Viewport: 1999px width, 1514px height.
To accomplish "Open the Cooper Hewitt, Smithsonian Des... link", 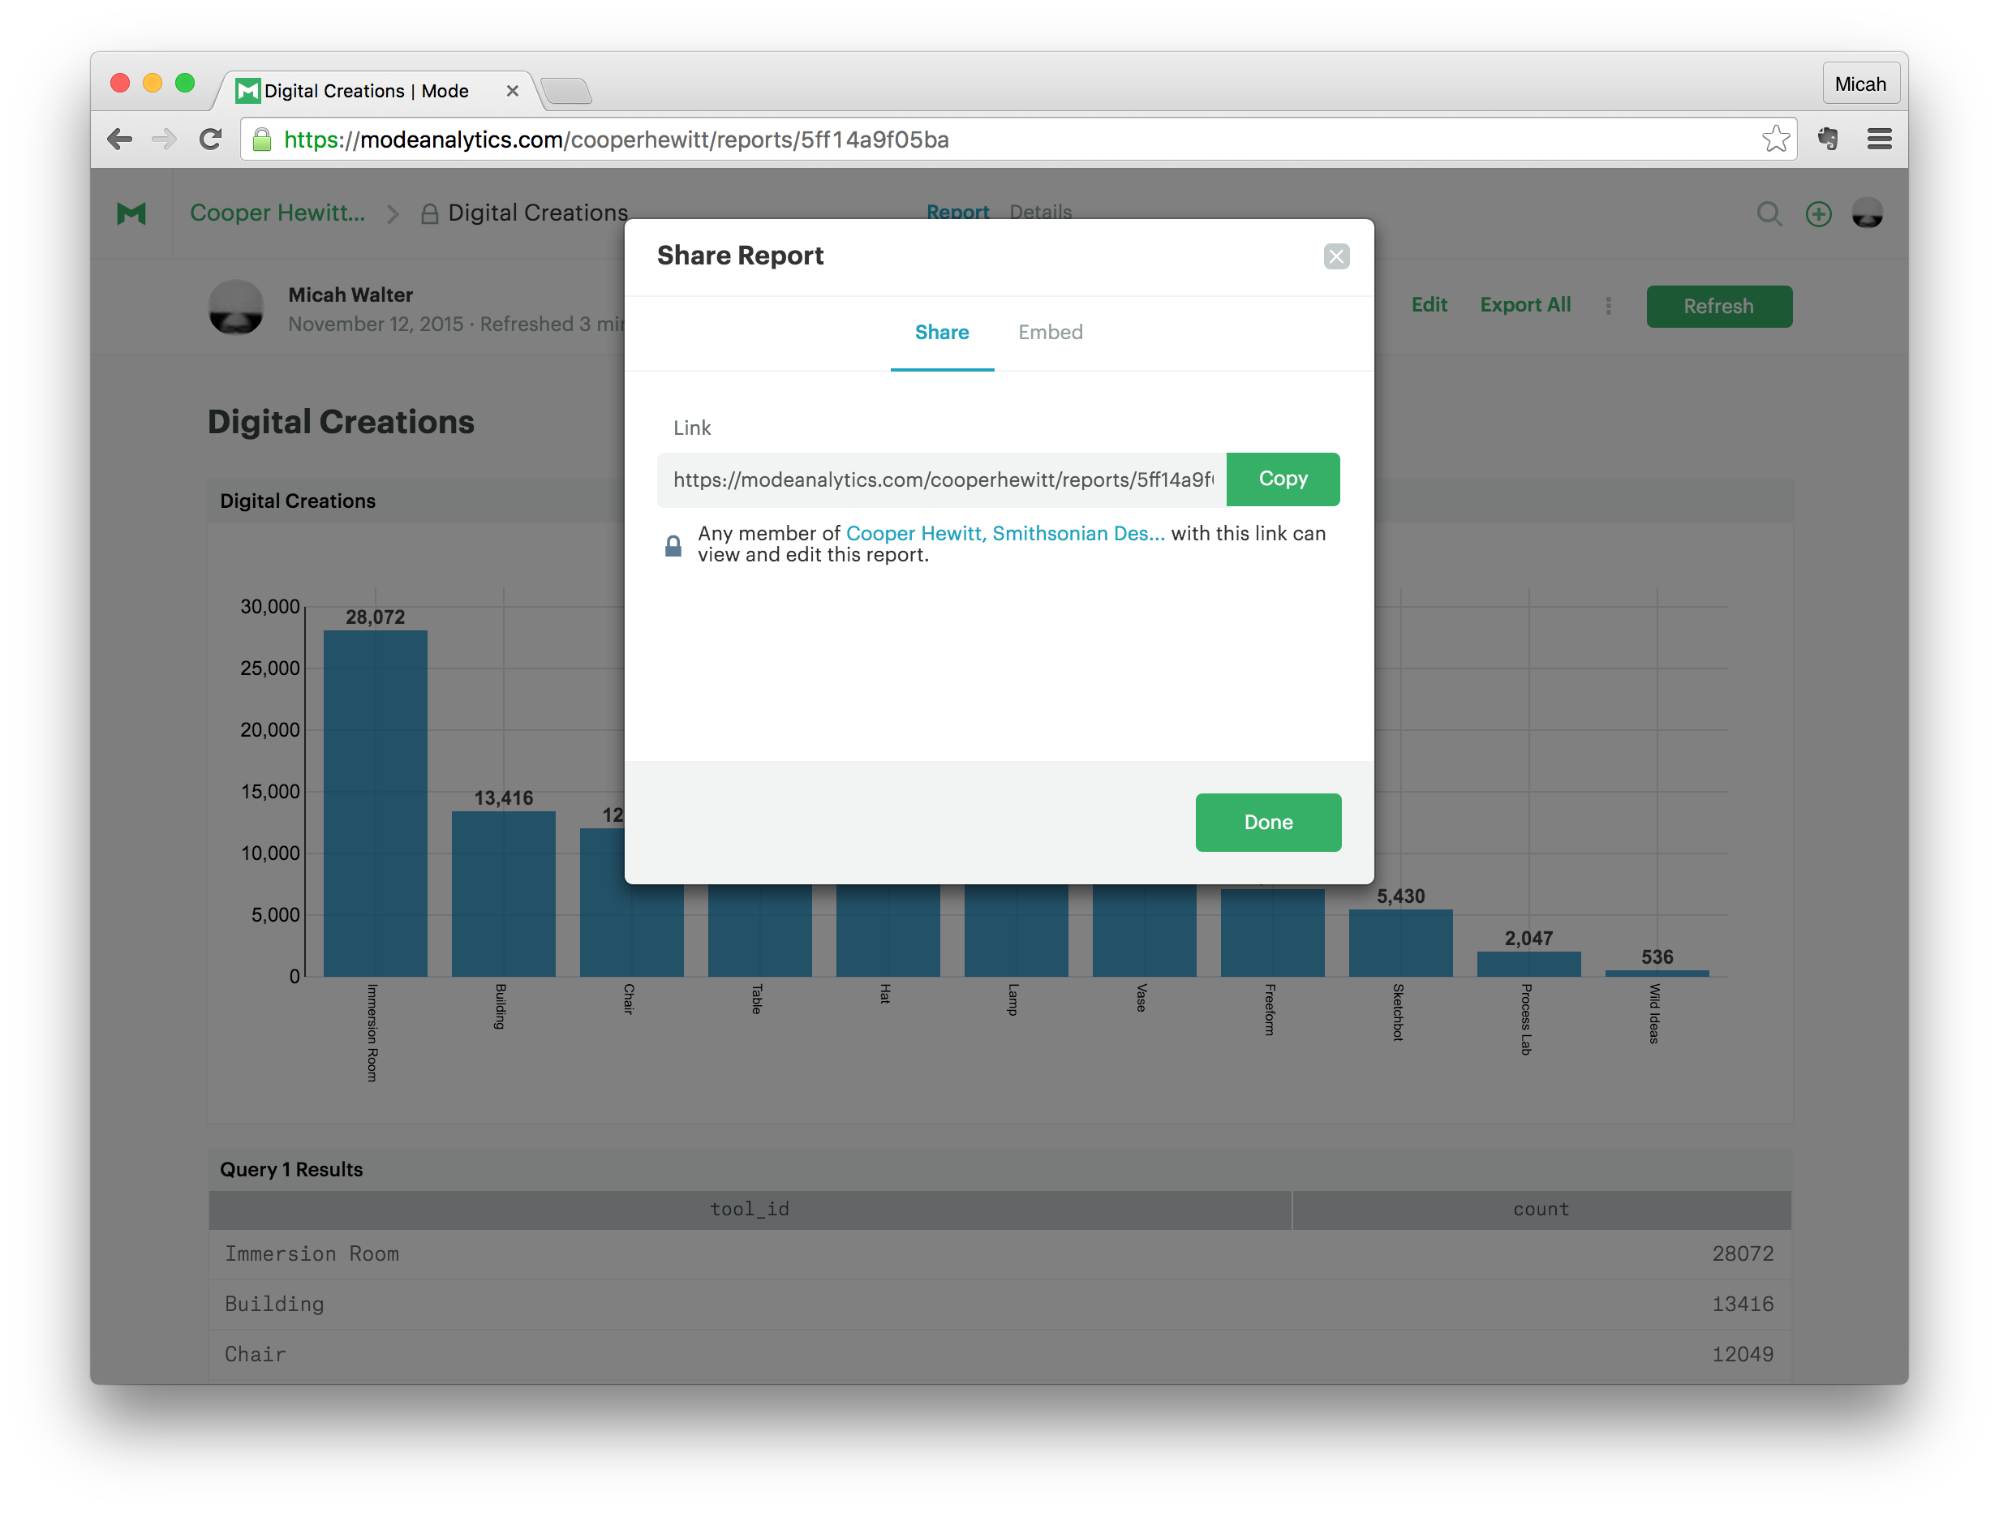I will pyautogui.click(x=1005, y=534).
